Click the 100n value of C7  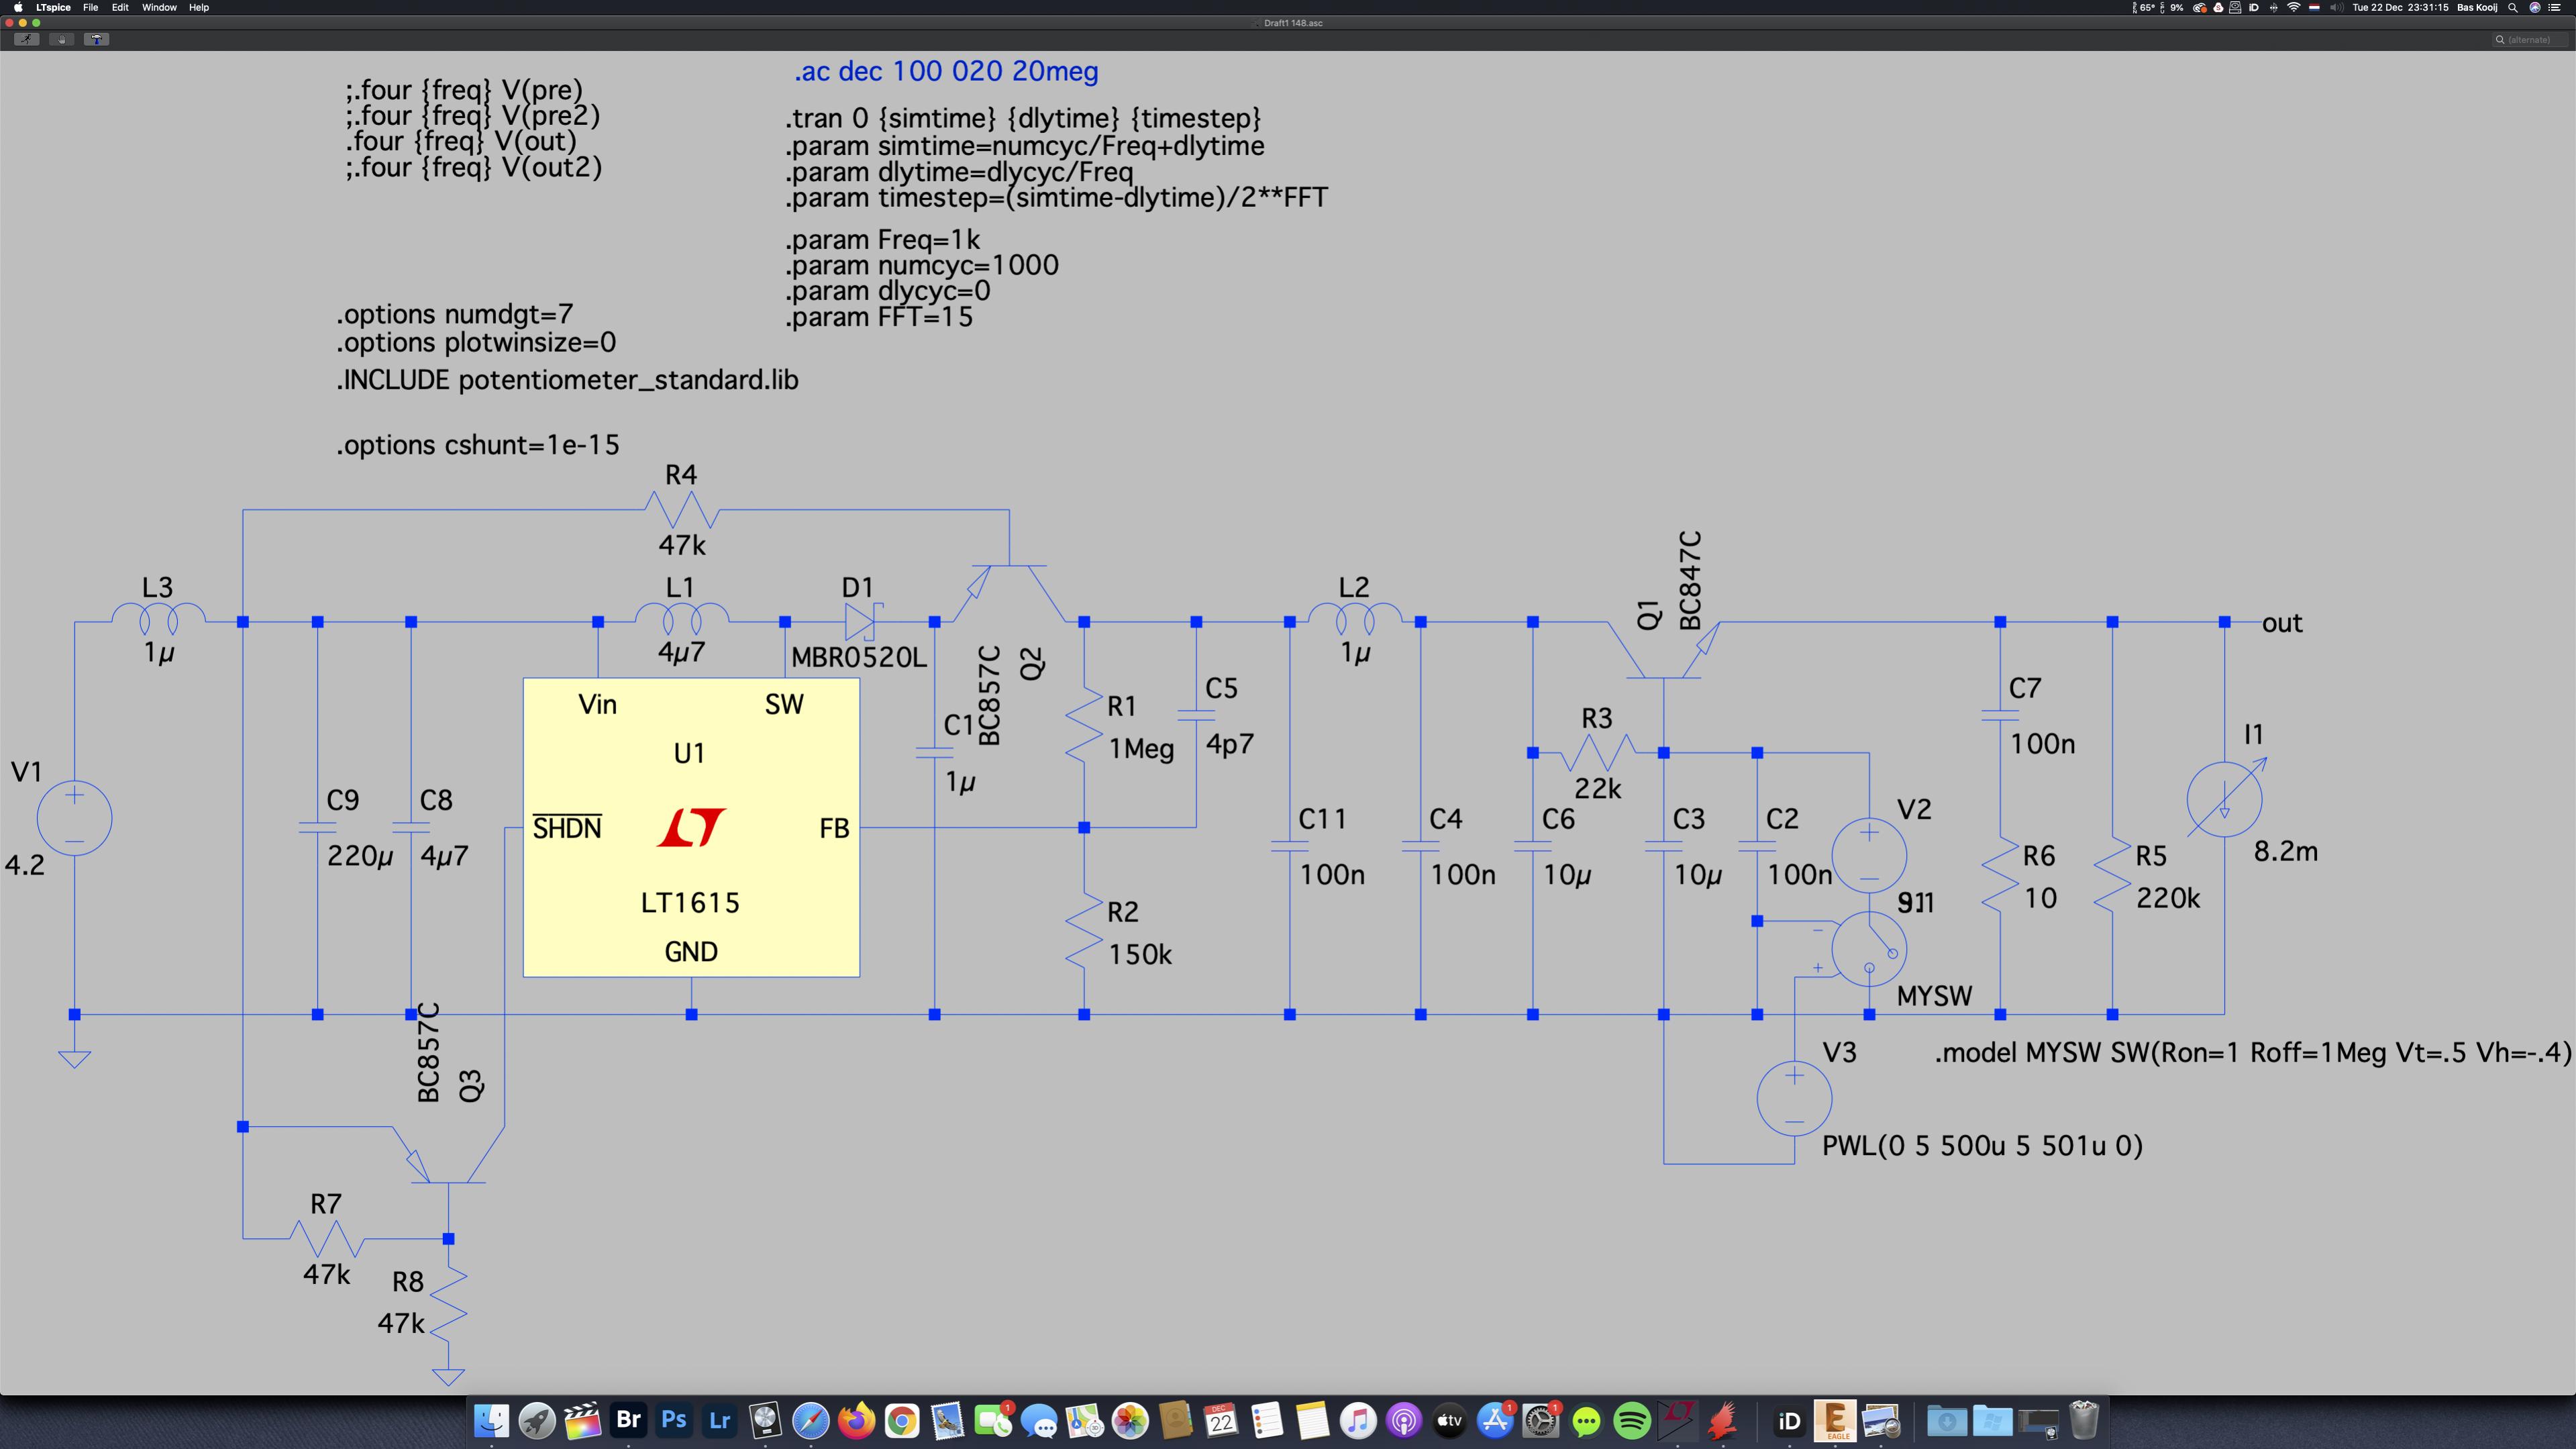tap(2042, 744)
